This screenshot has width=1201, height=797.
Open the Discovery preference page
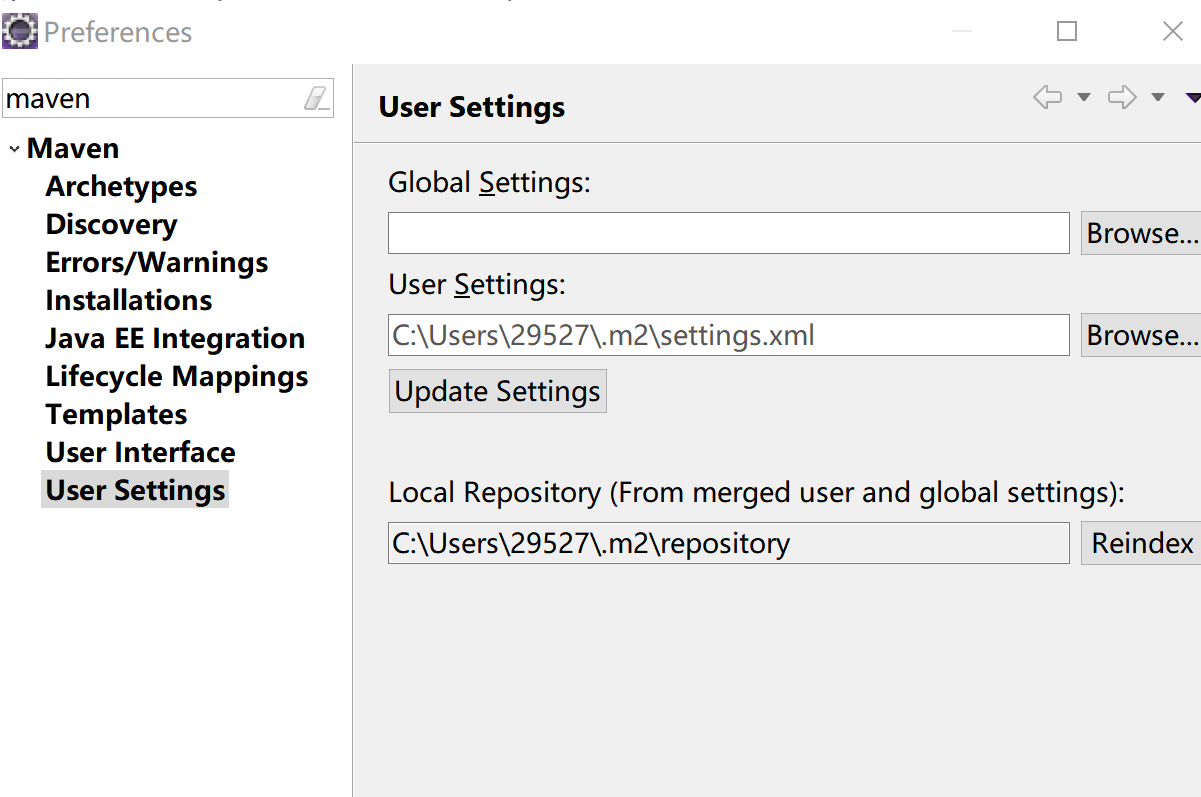pos(111,224)
